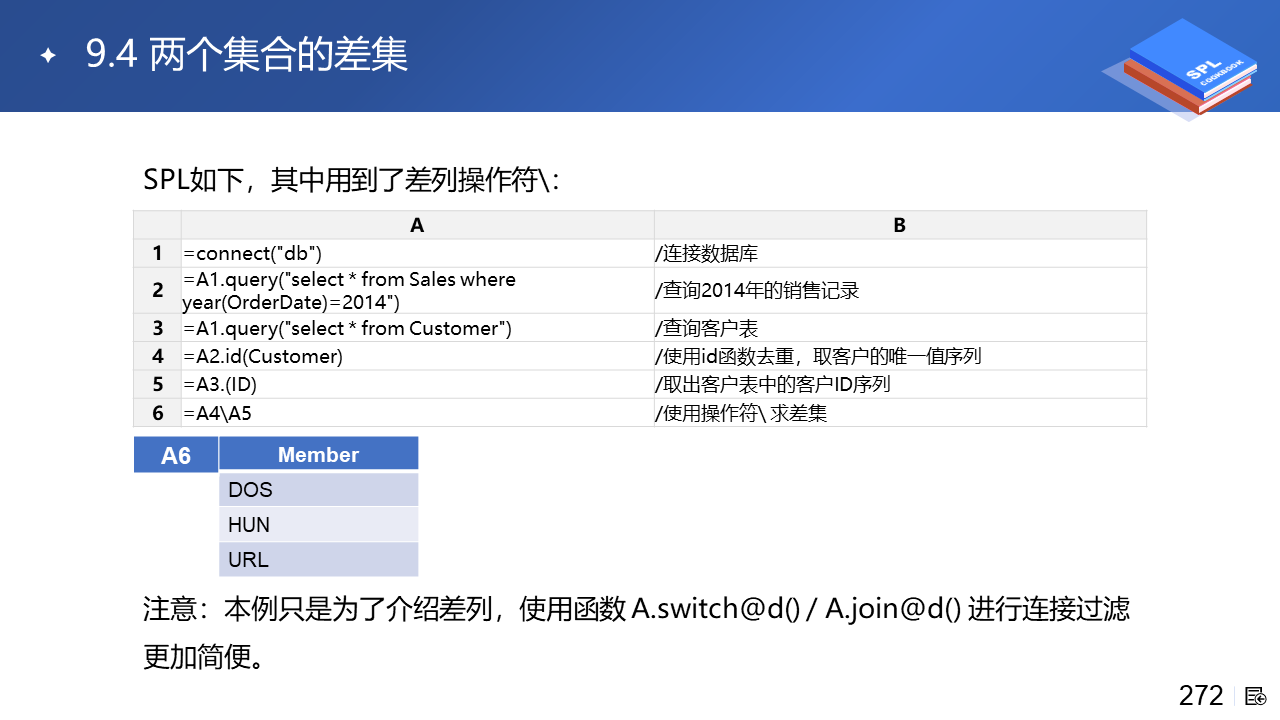The image size is (1280, 720).
Task: Select the HUN result row
Action: pyautogui.click(x=318, y=525)
